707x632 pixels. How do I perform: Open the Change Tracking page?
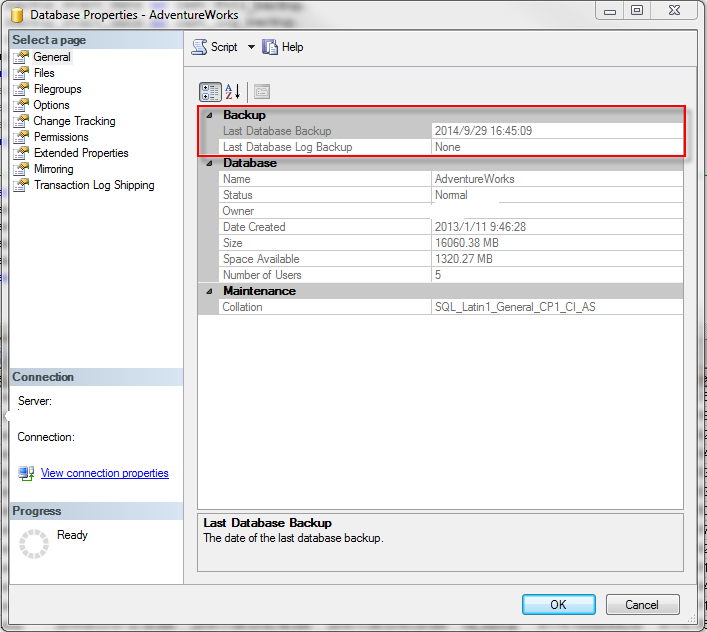tap(74, 121)
